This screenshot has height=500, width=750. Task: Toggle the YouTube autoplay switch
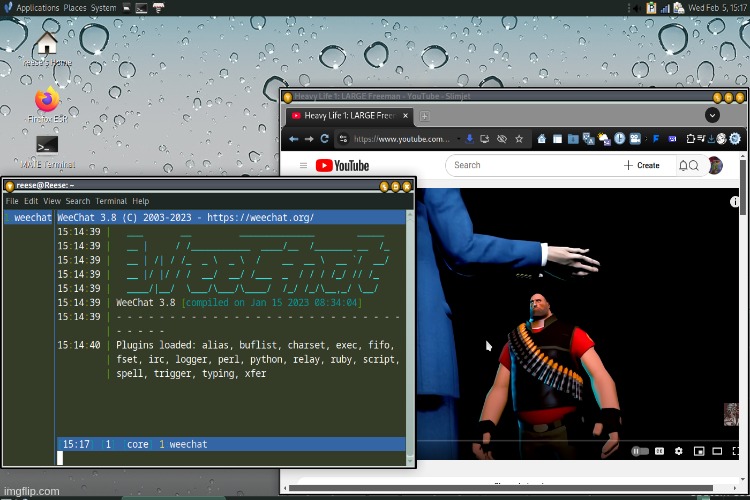[640, 451]
